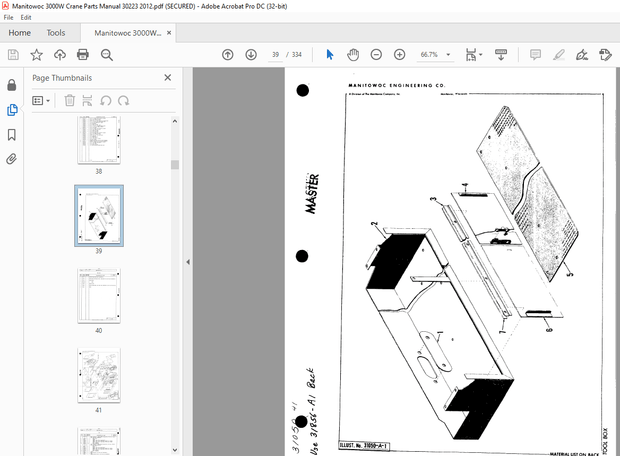Viewport: 620px width, 456px height.
Task: Open the find text magnifier tool
Action: pyautogui.click(x=107, y=55)
